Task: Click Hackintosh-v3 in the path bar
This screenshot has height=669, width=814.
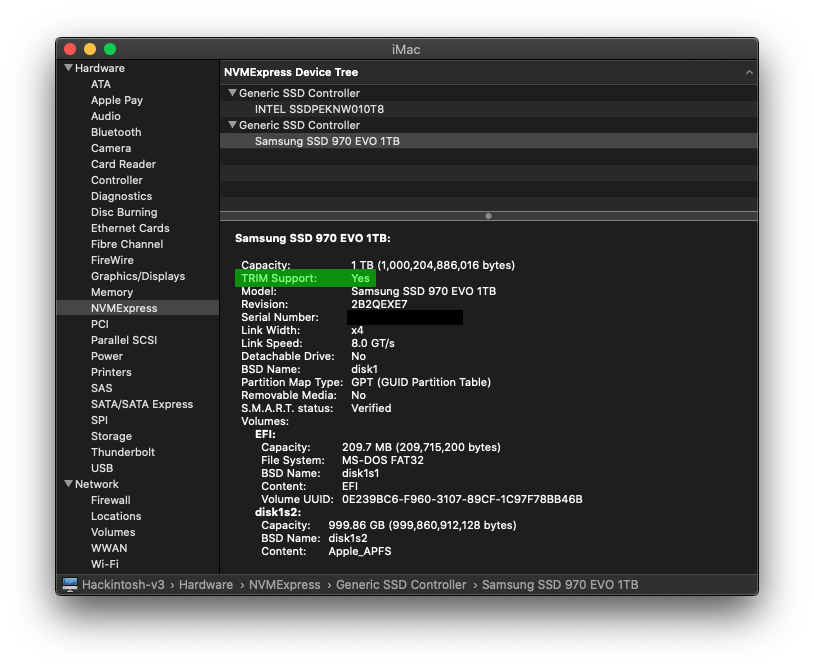Action: coord(123,585)
